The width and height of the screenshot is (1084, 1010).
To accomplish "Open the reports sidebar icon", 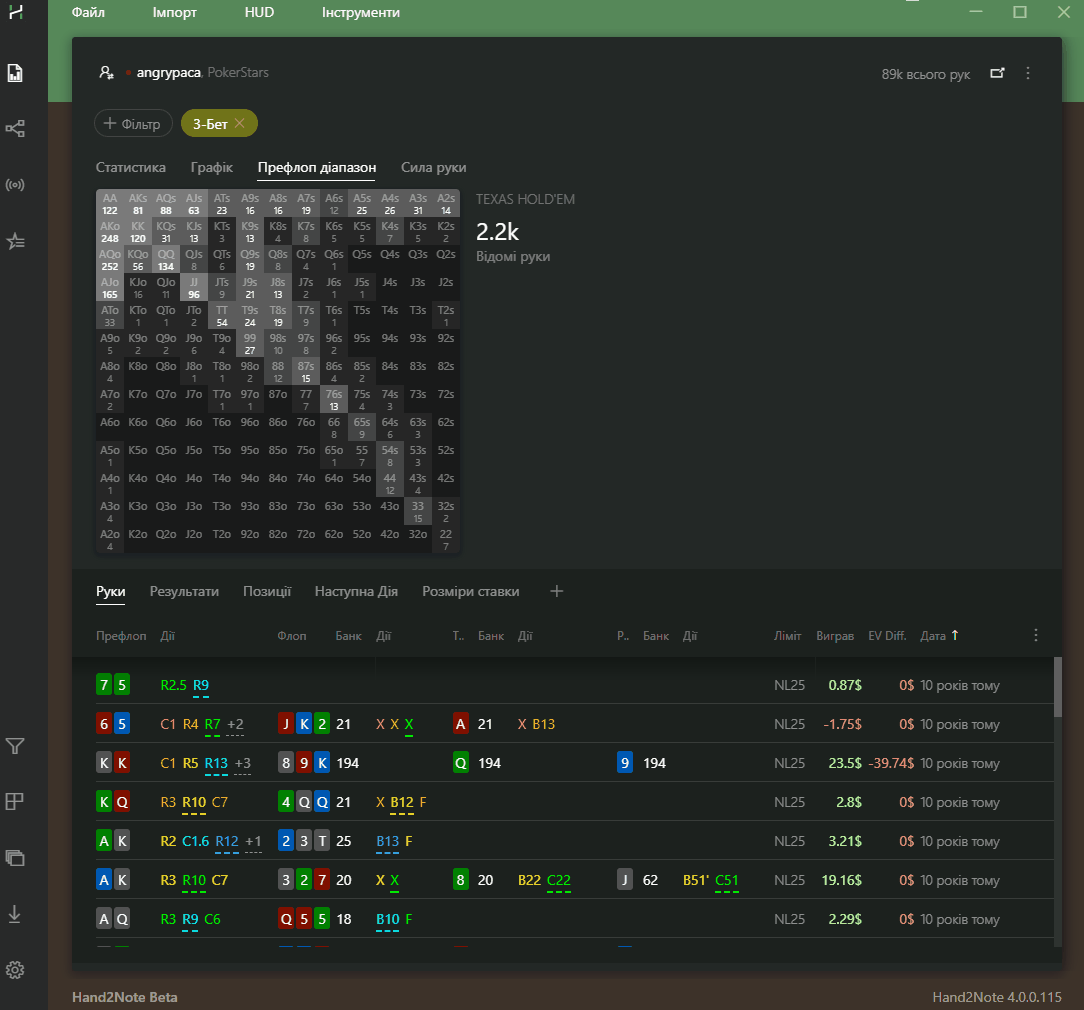I will point(15,73).
